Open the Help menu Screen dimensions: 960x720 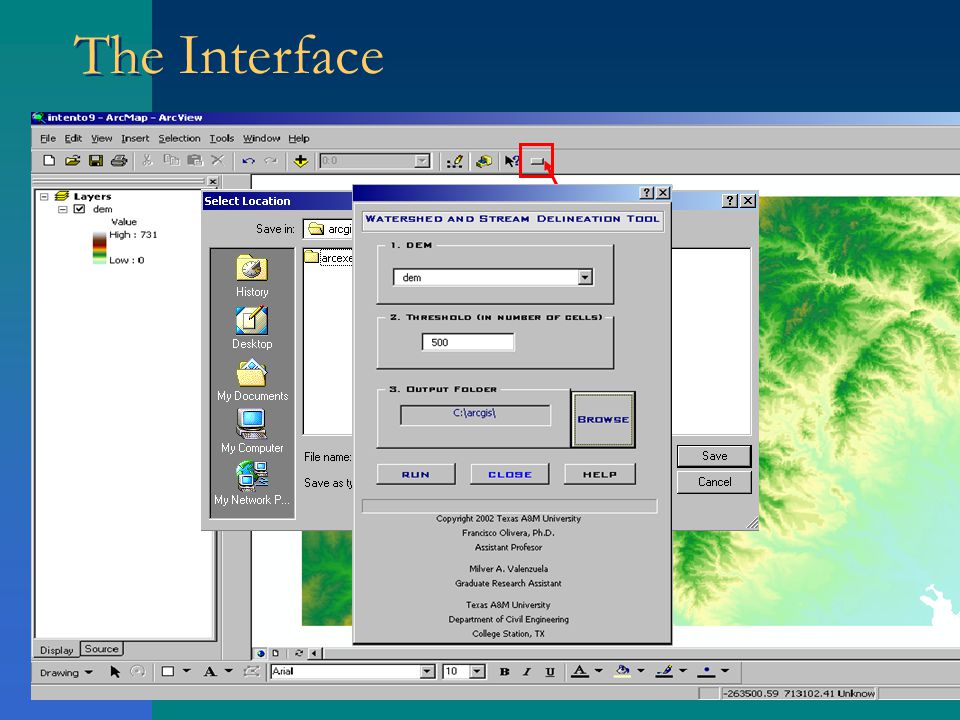[x=299, y=138]
